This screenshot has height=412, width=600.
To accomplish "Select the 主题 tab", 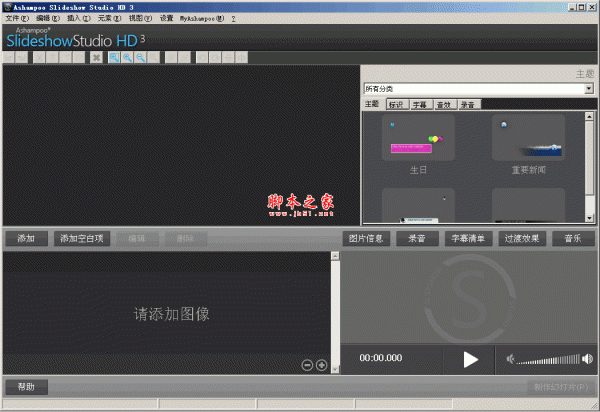I will [x=372, y=104].
